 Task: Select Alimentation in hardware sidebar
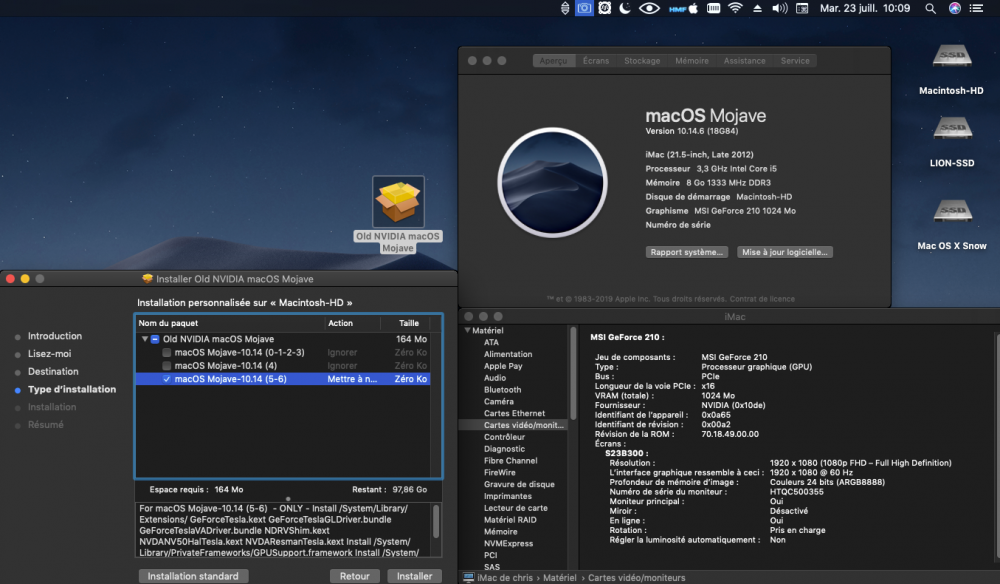click(x=508, y=354)
